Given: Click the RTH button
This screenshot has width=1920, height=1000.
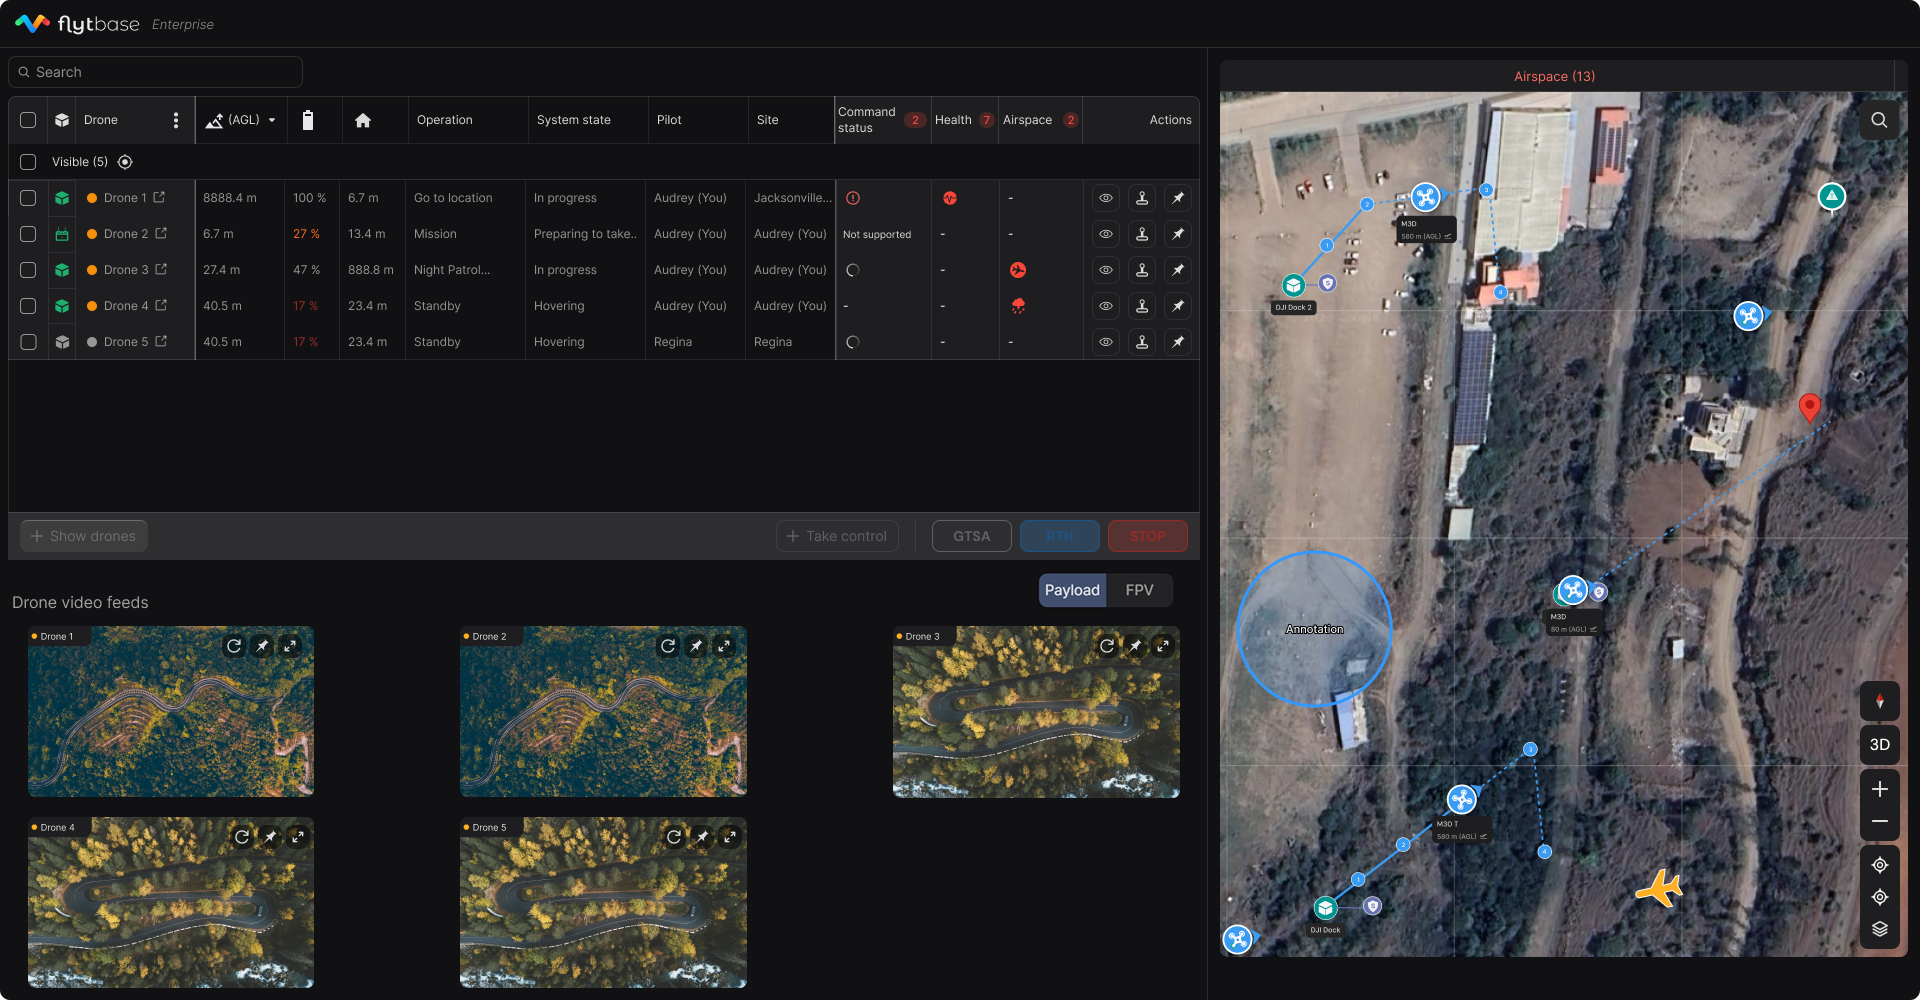Looking at the screenshot, I should coord(1059,536).
